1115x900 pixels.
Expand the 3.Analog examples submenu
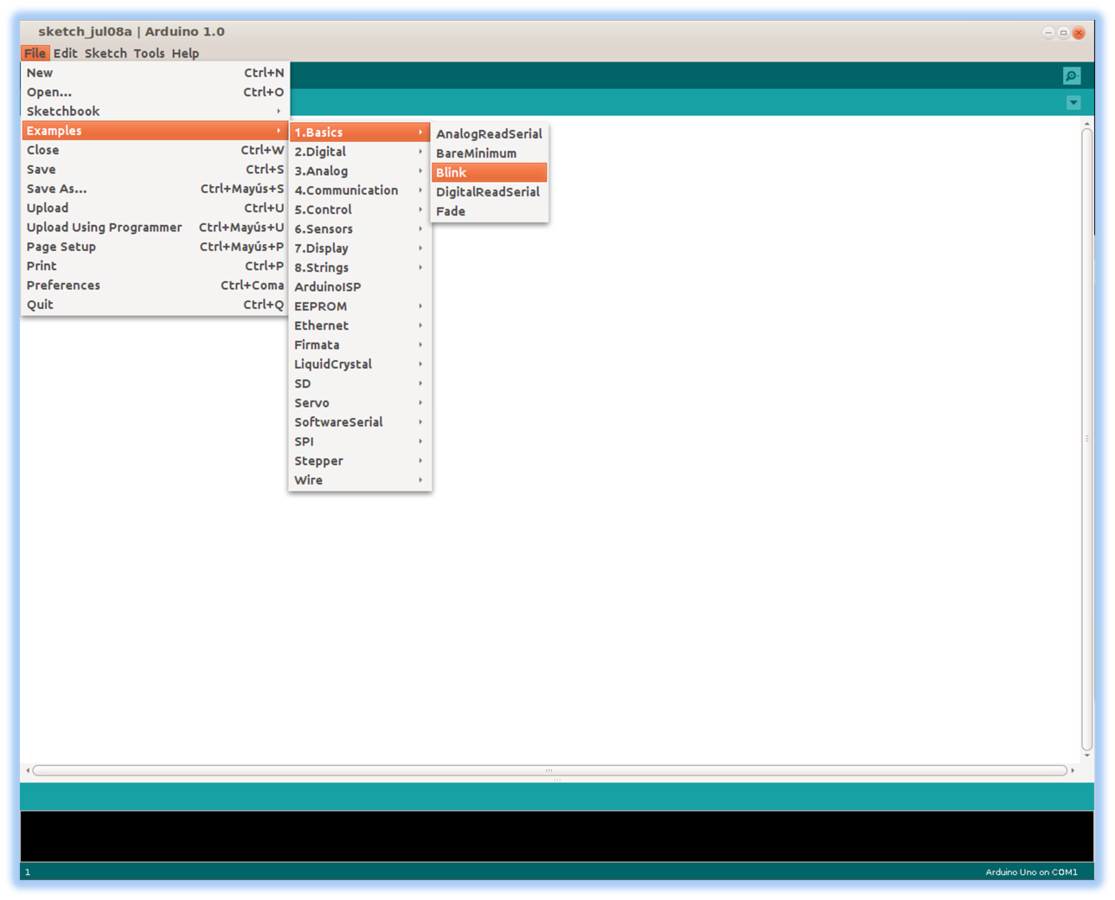pyautogui.click(x=360, y=171)
